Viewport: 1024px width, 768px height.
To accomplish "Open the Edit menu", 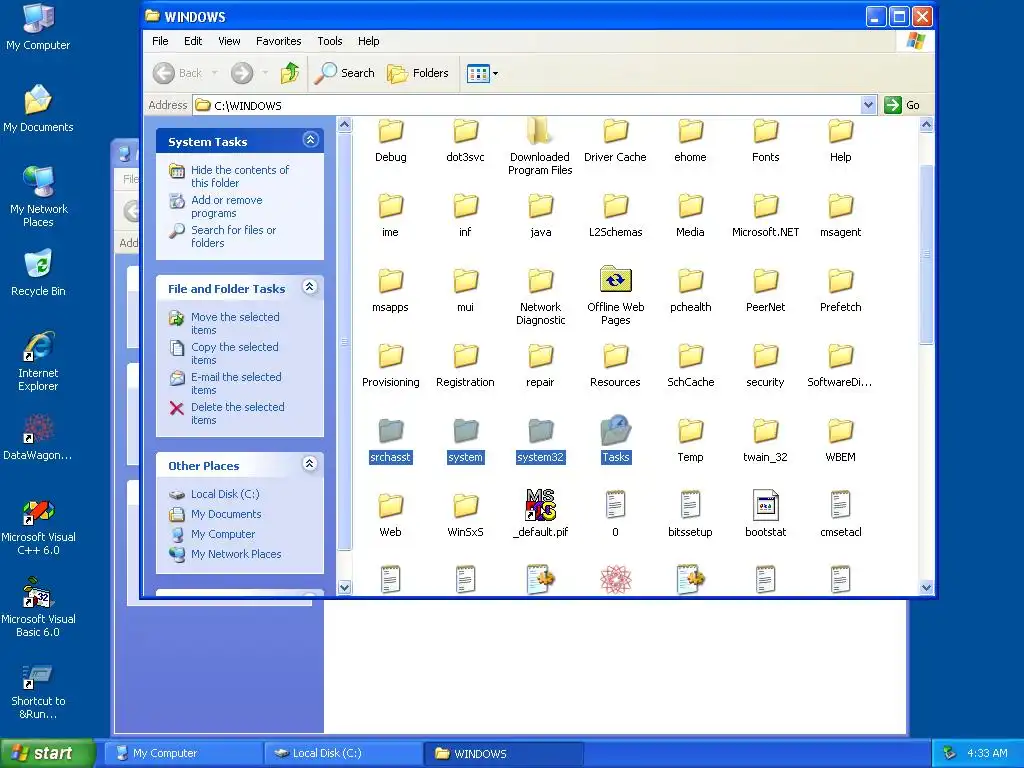I will coord(193,41).
